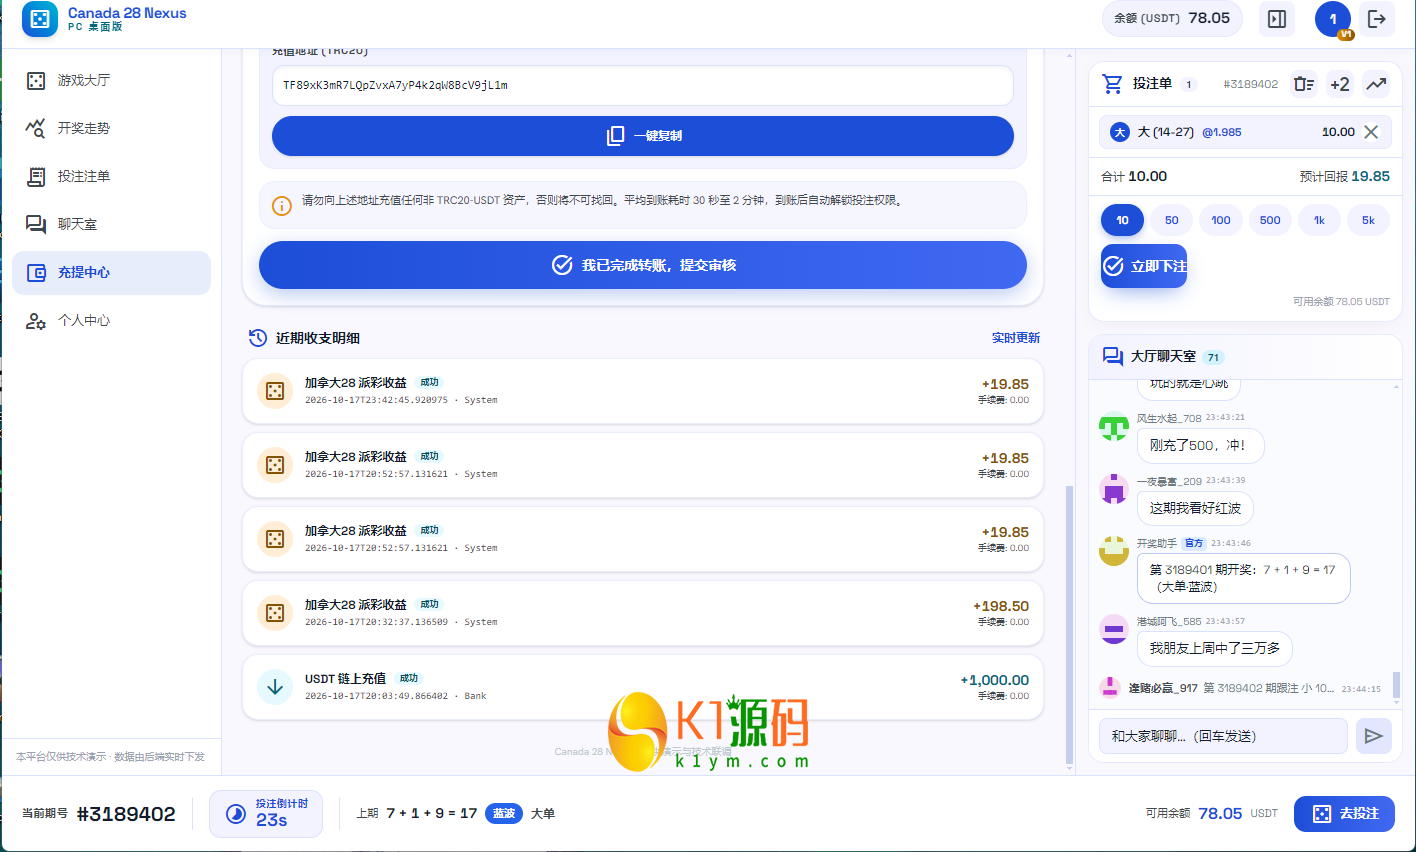Click the 去投注 button in bottom bar
The height and width of the screenshot is (852, 1416).
[1344, 814]
